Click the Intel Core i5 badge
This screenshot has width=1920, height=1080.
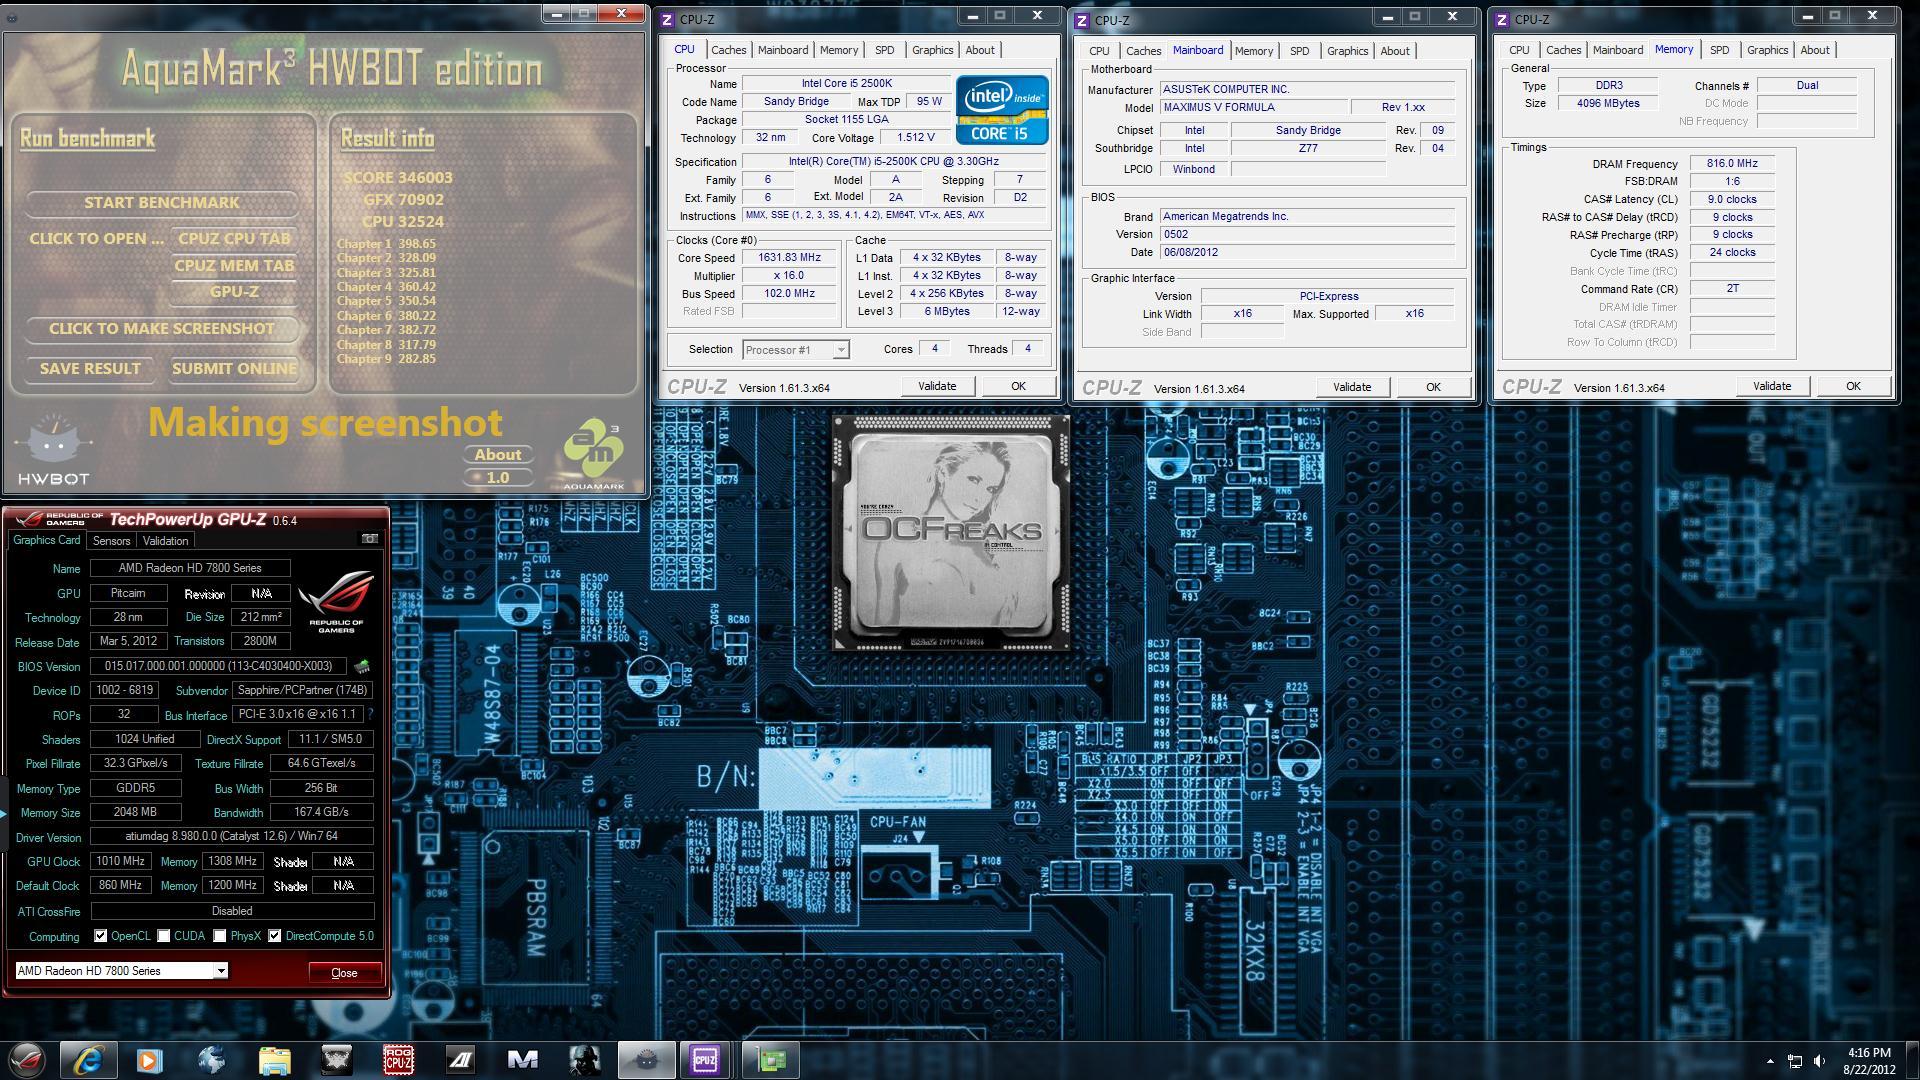coord(1002,110)
